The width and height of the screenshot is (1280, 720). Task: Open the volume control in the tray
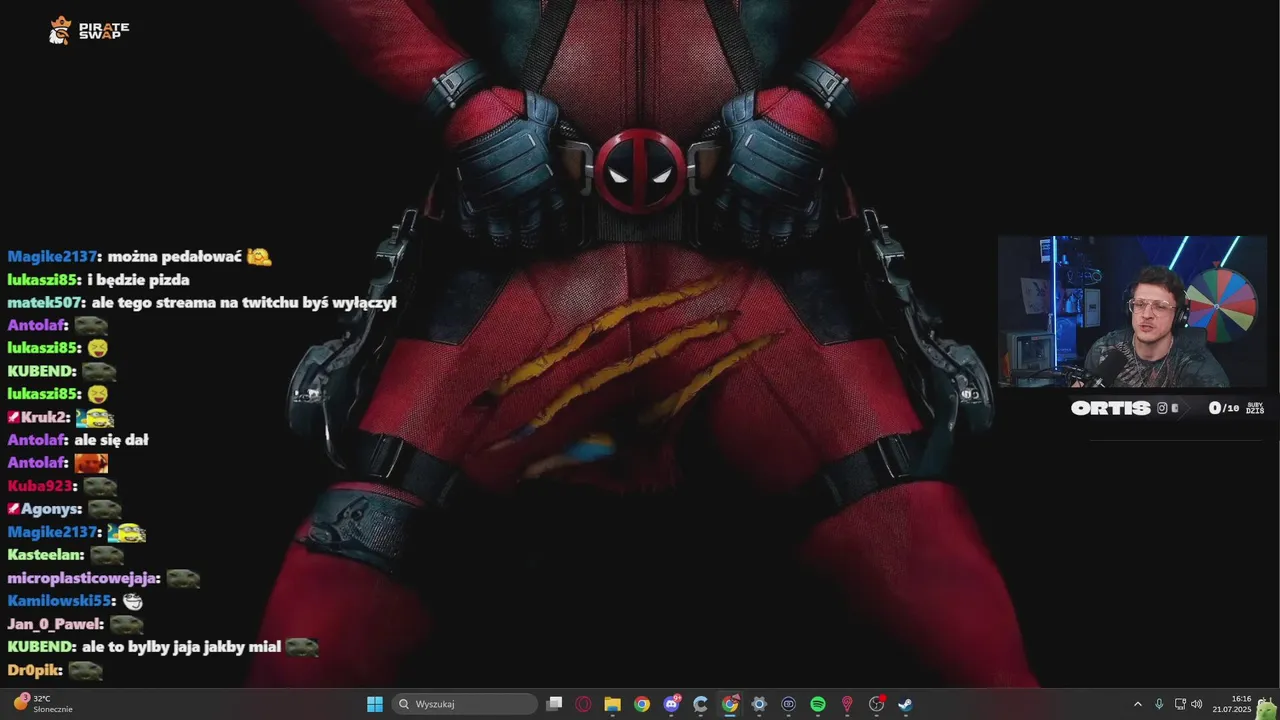pyautogui.click(x=1197, y=704)
